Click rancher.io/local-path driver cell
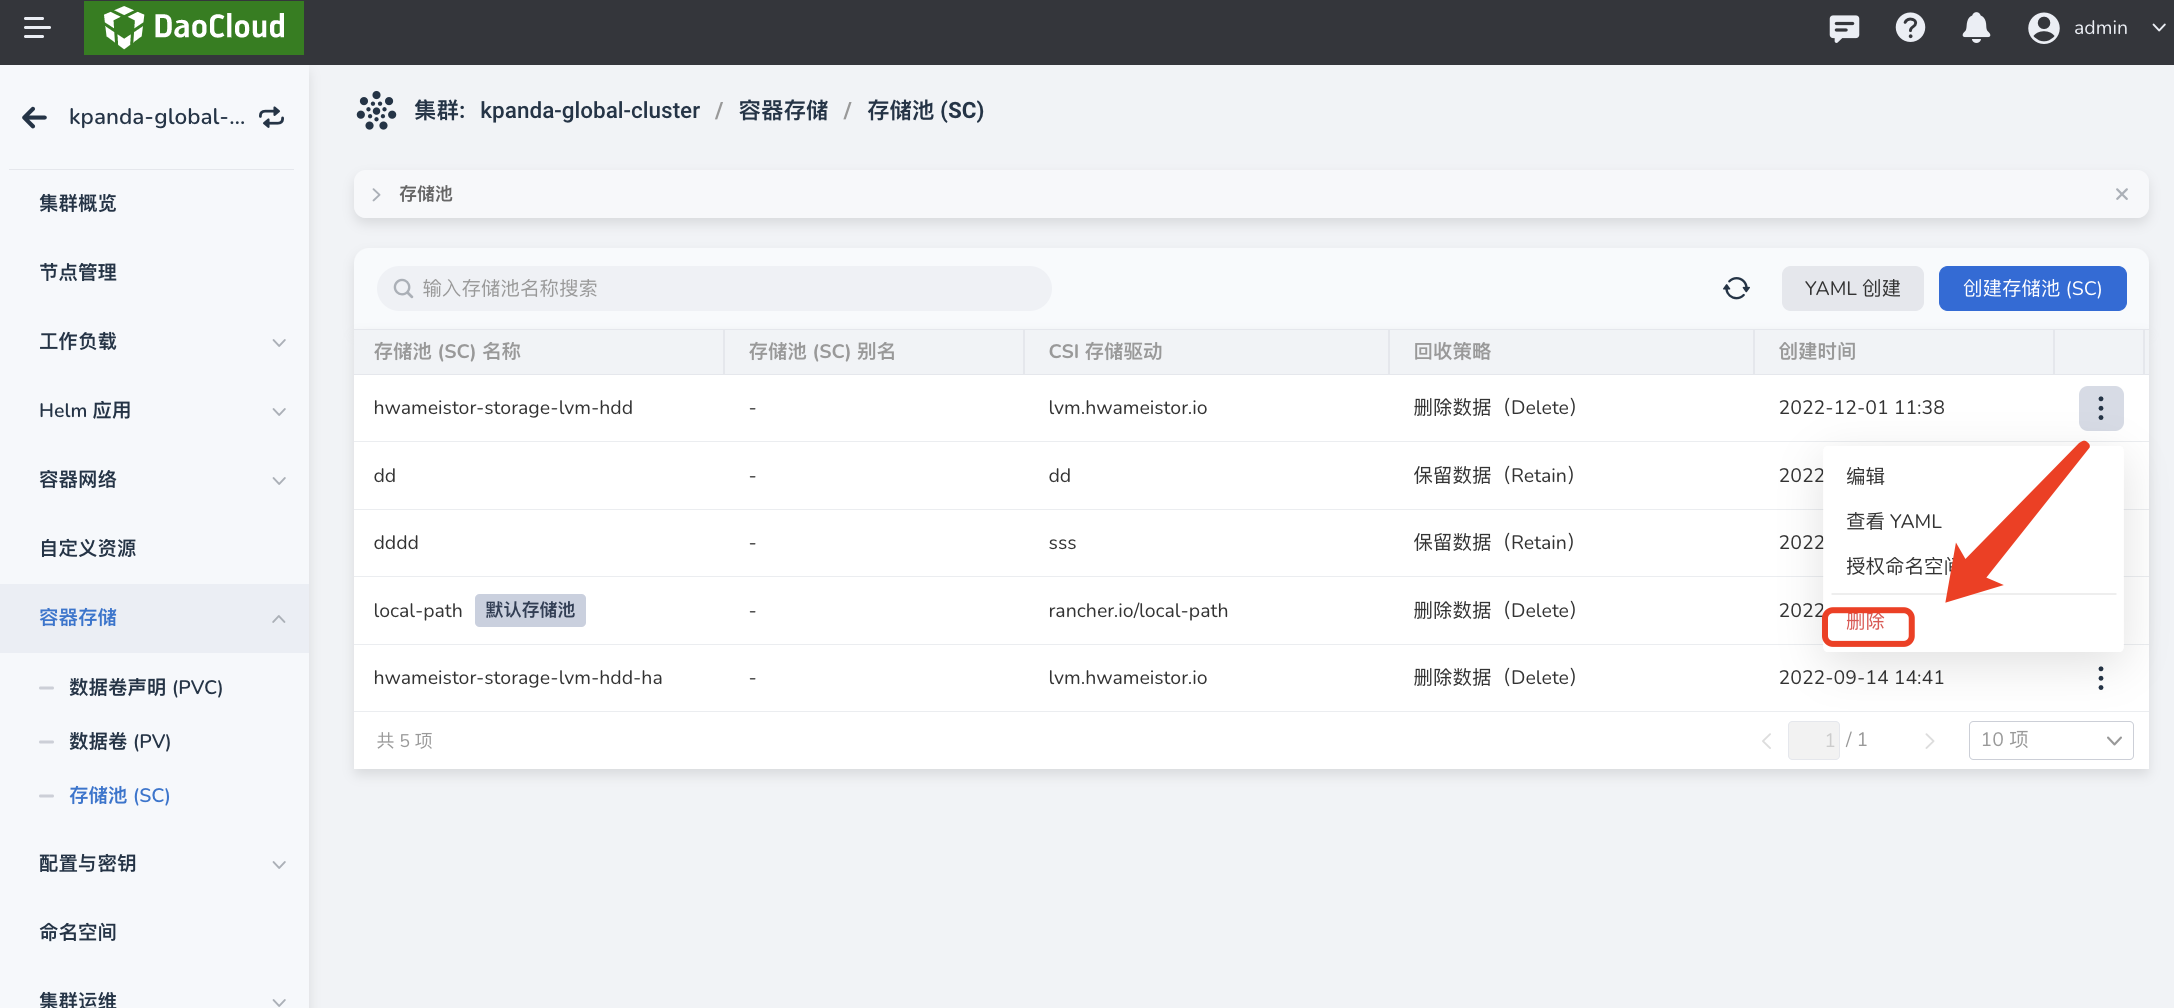The image size is (2174, 1008). 1138,611
